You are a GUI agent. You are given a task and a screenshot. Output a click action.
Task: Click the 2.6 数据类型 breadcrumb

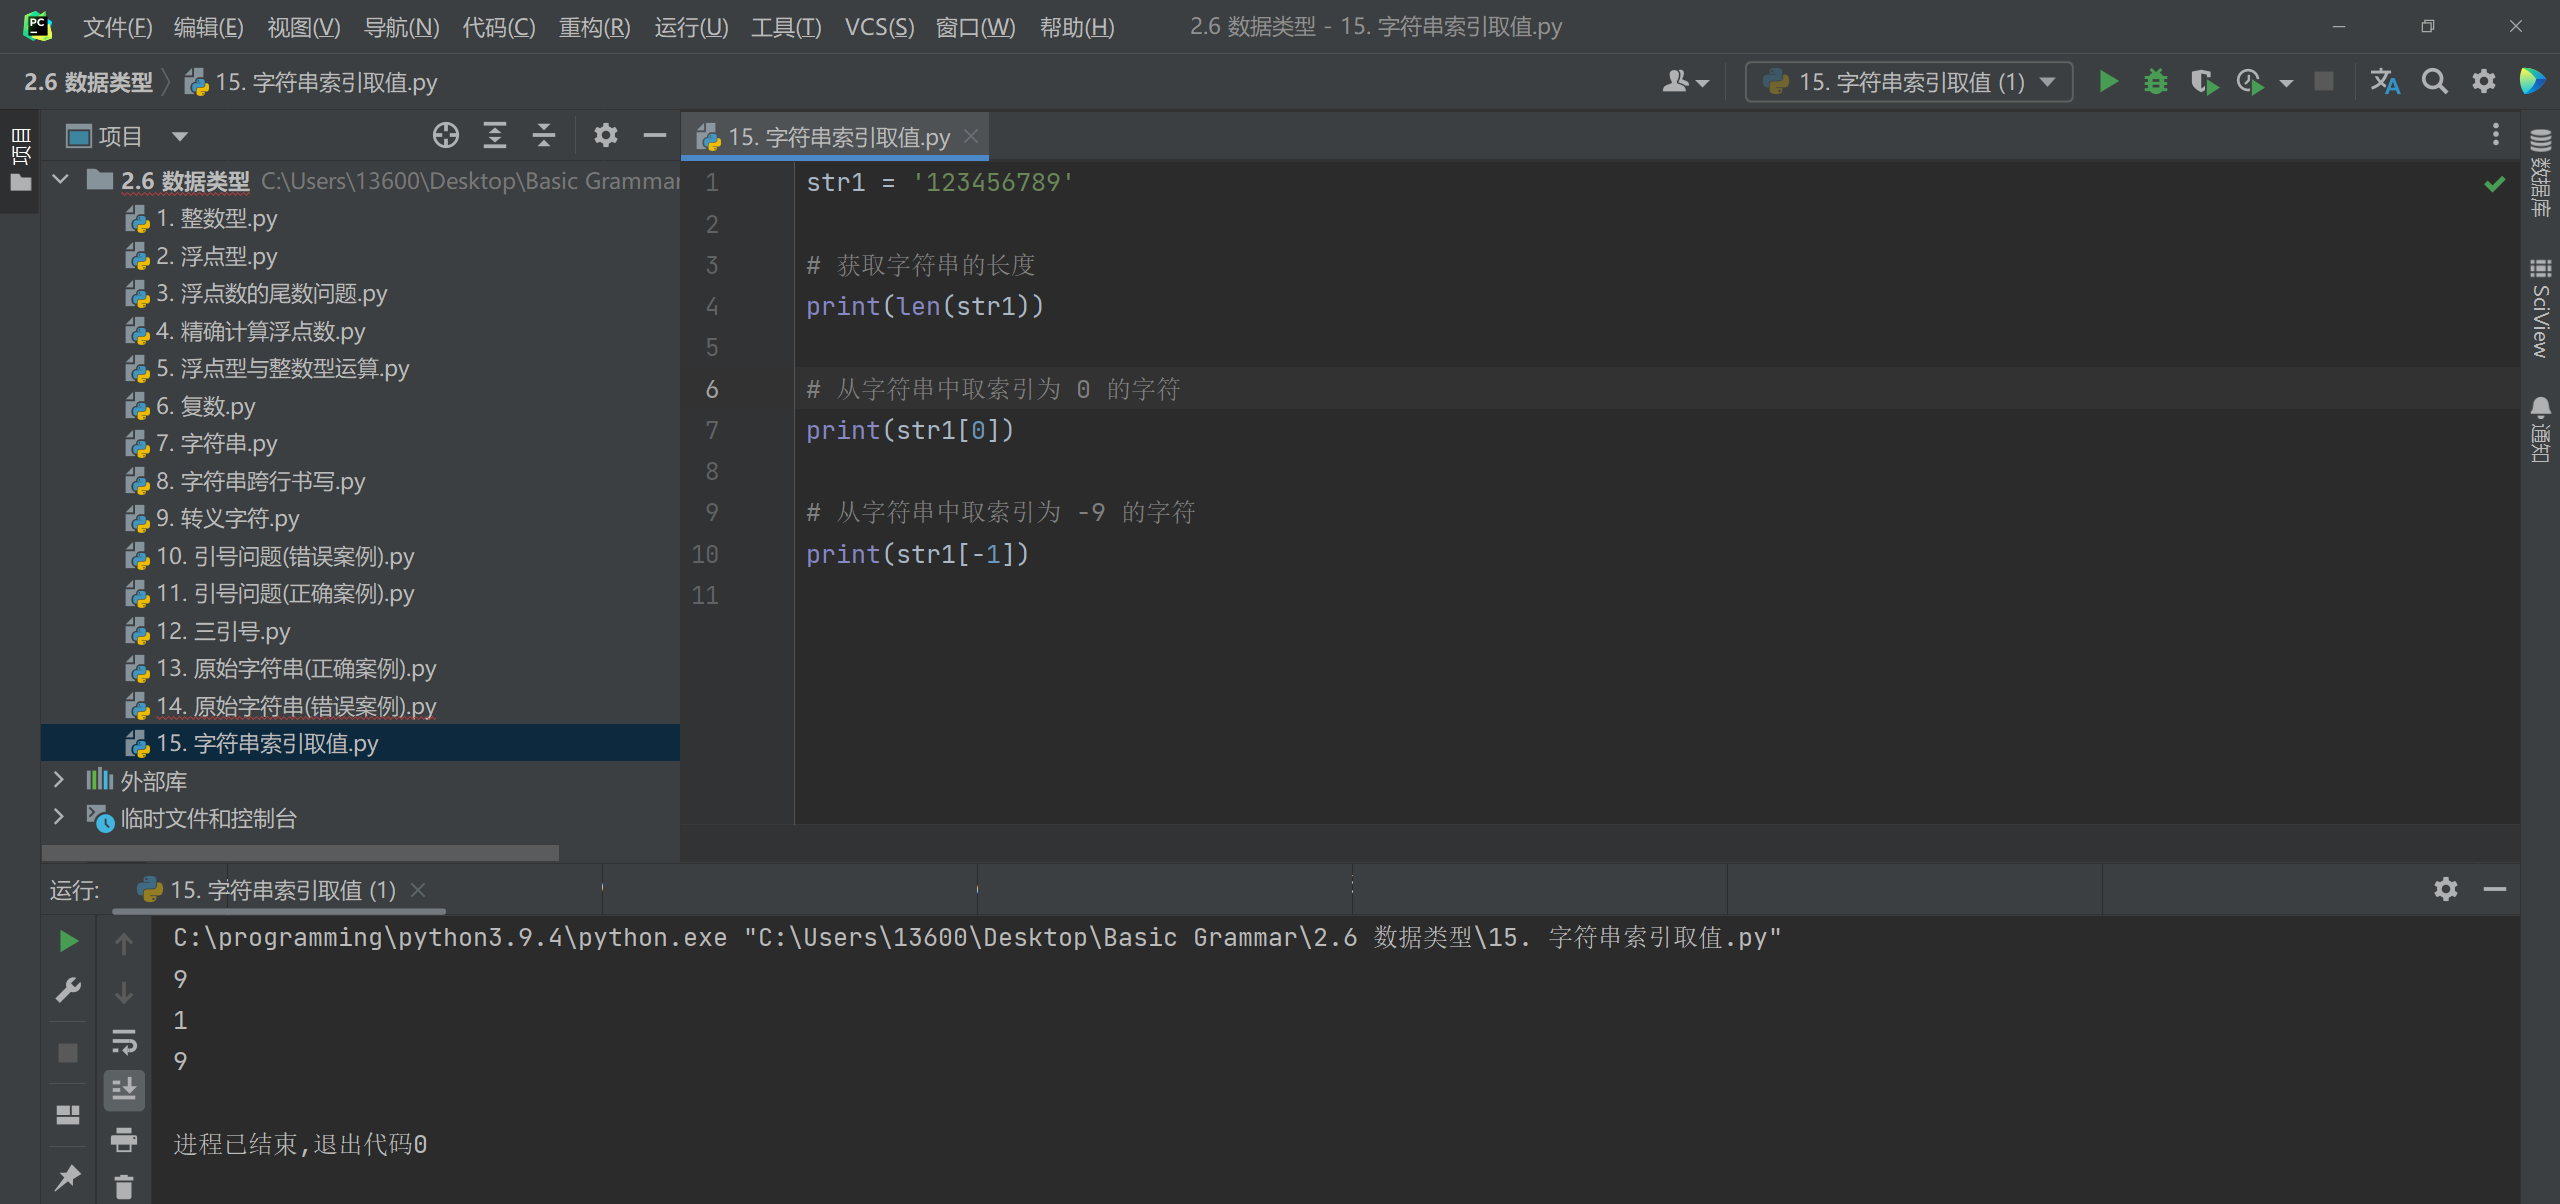coord(89,82)
